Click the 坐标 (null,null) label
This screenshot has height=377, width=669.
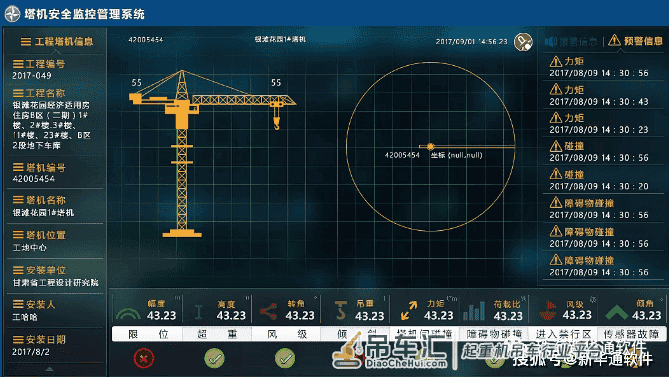[x=457, y=155]
